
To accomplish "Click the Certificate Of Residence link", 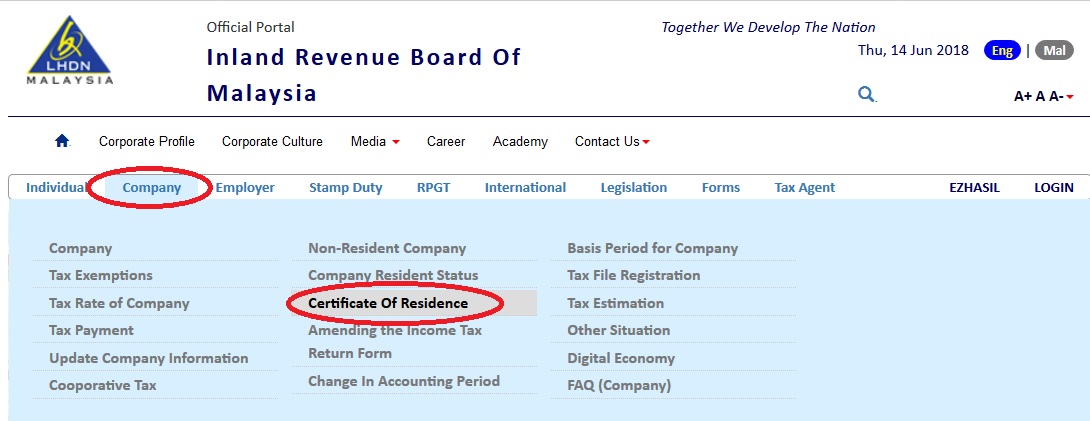I will 388,303.
